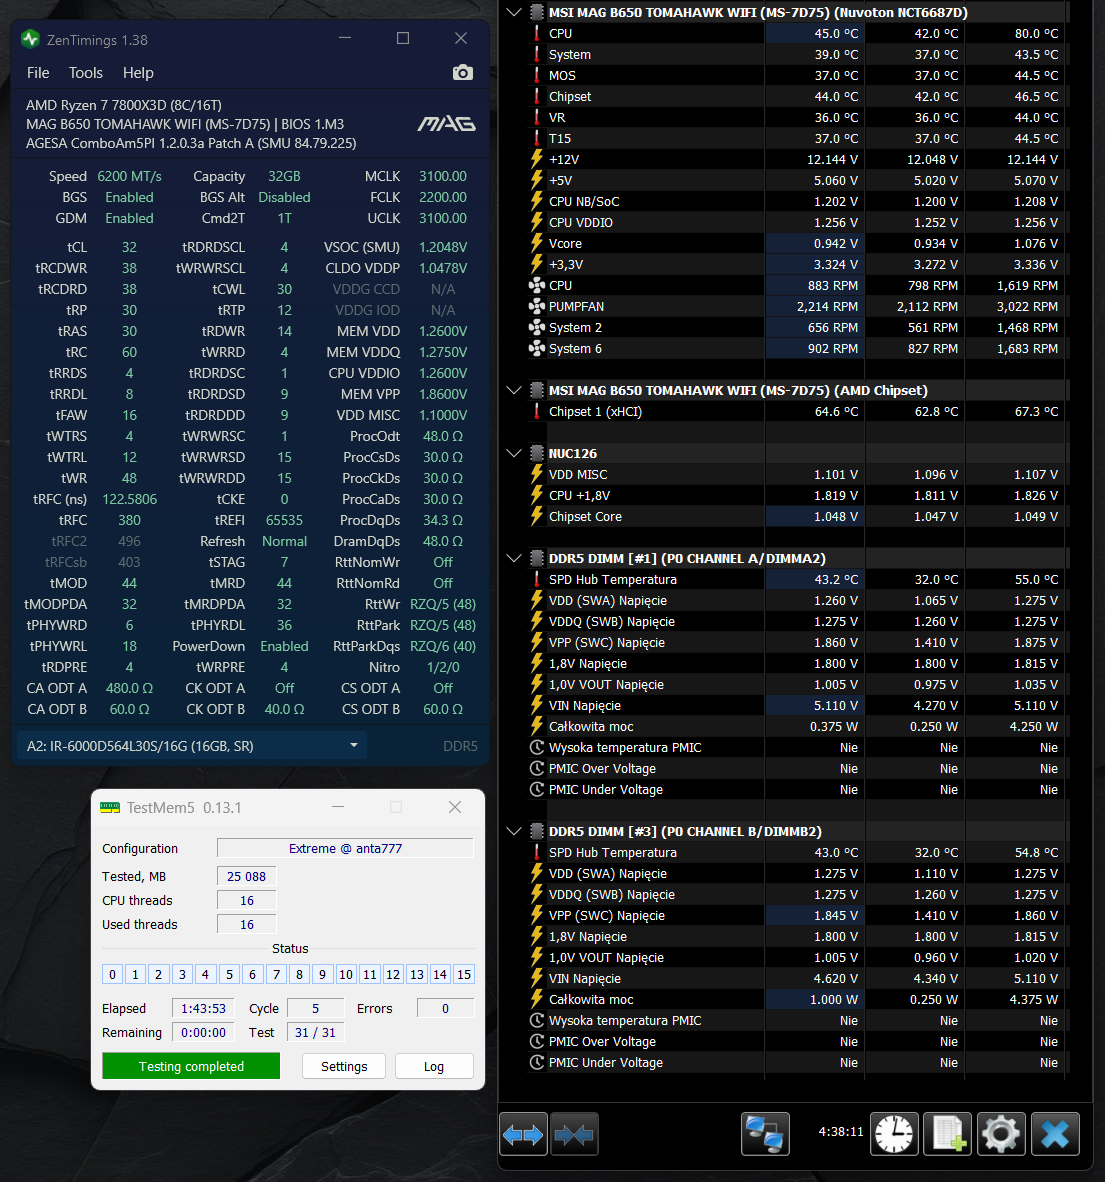Image resolution: width=1105 pixels, height=1182 pixels.
Task: Click the Errors count field showing 0
Action: point(445,1008)
